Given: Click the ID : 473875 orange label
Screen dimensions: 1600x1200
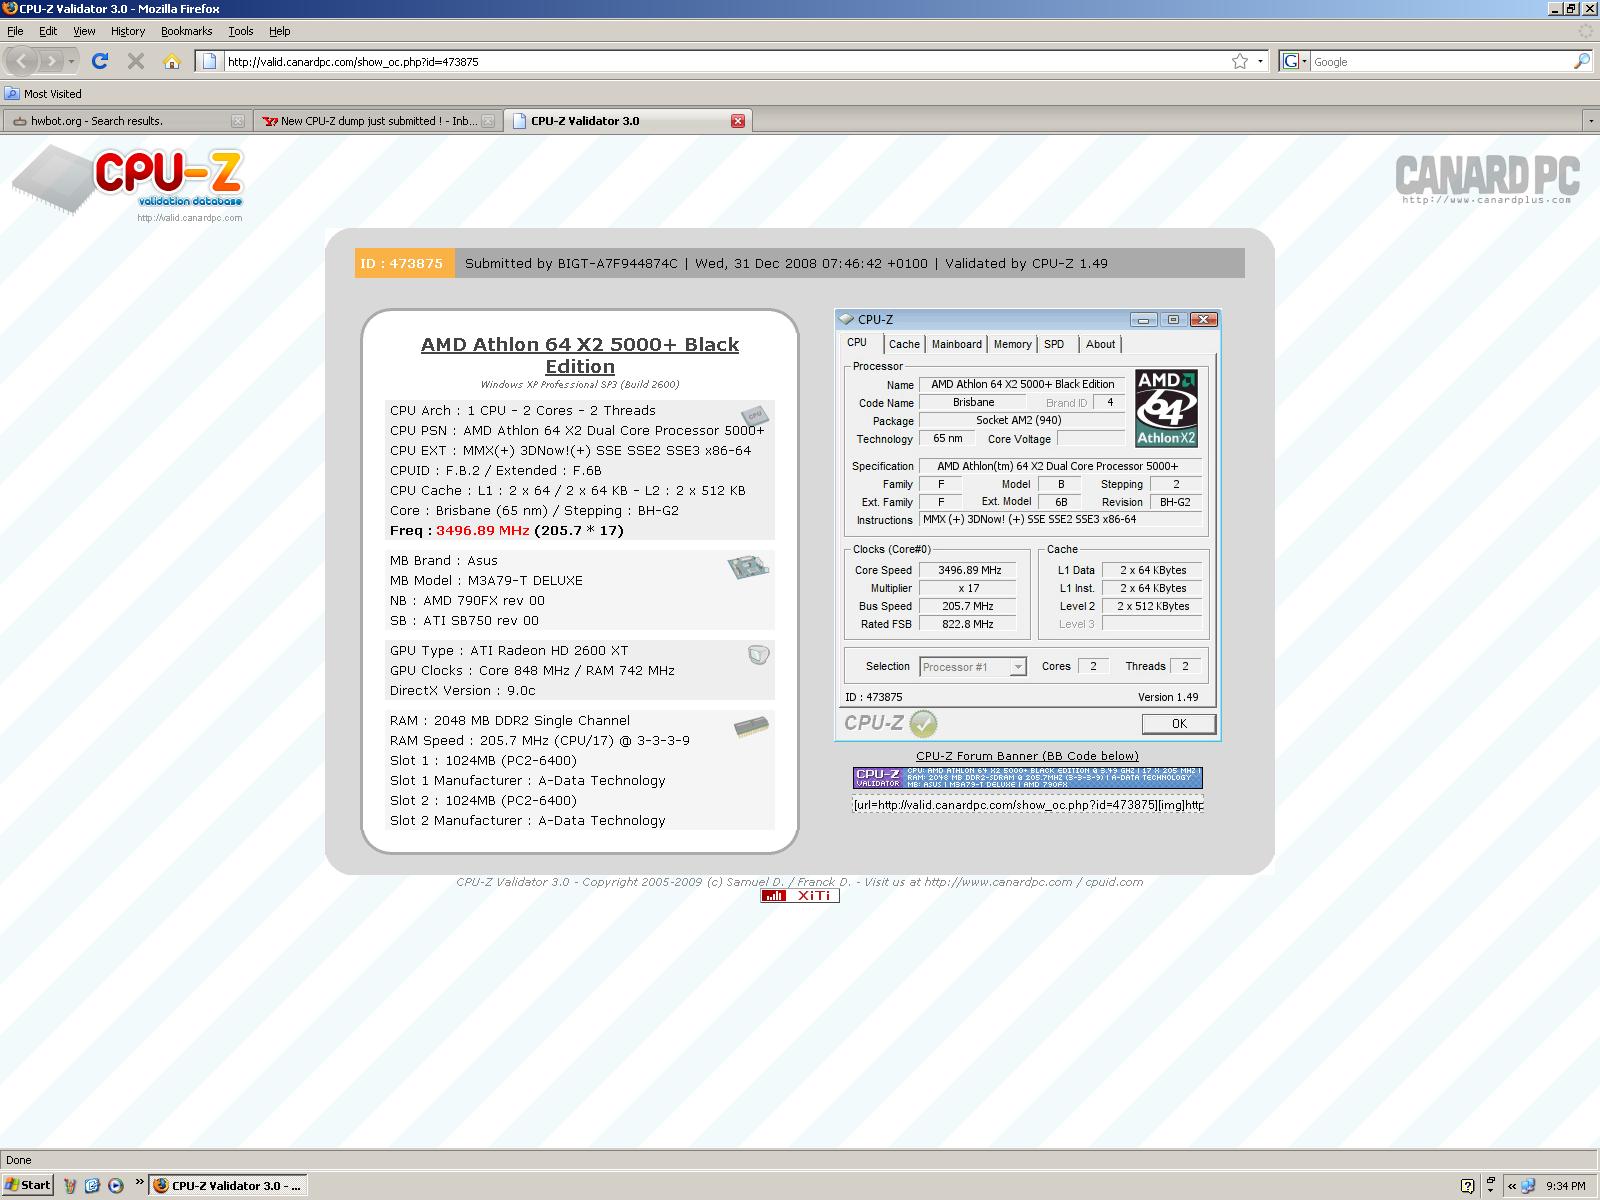Looking at the screenshot, I should coord(404,264).
